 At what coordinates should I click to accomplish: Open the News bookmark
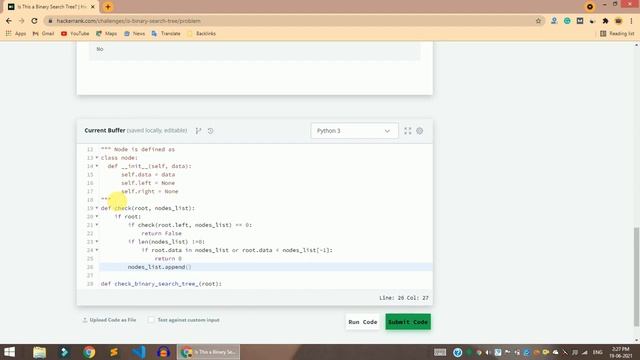tap(134, 33)
